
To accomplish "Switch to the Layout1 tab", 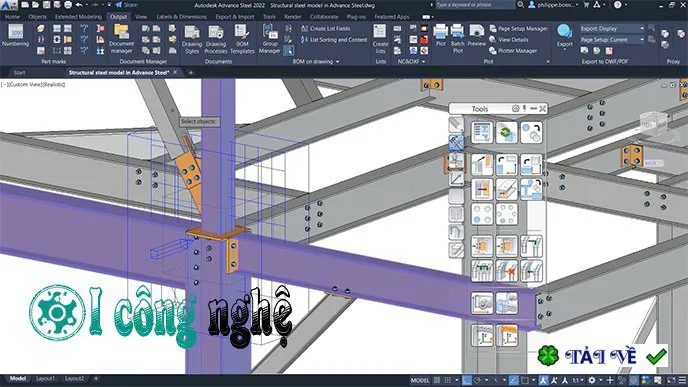I will point(45,378).
